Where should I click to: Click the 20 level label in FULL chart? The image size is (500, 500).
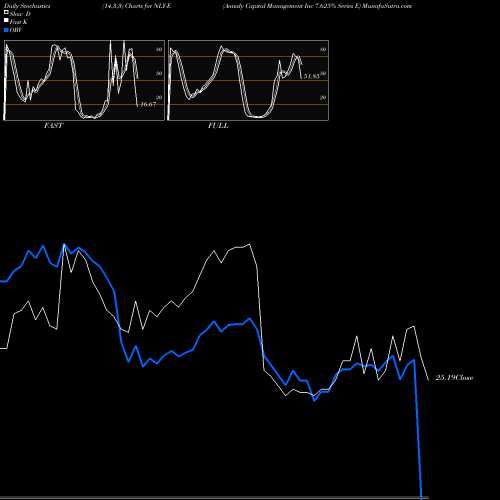(323, 97)
